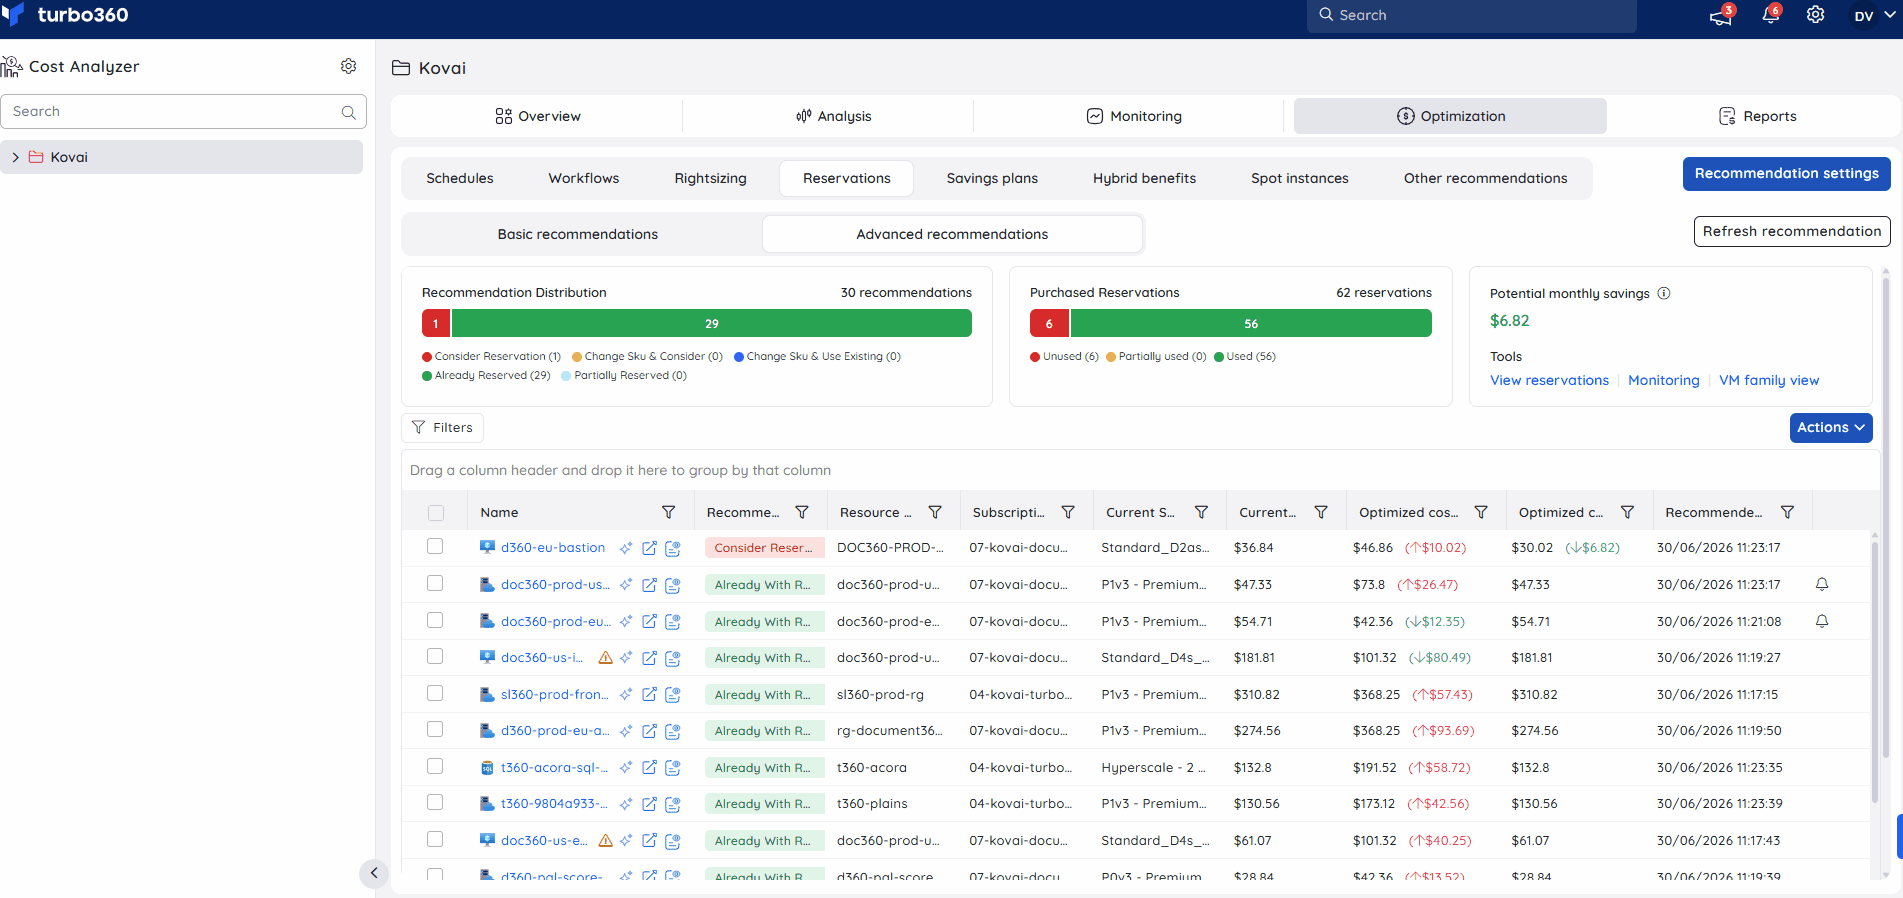Switch to the Analysis tab
Screen dimensions: 1903x898
tap(833, 116)
